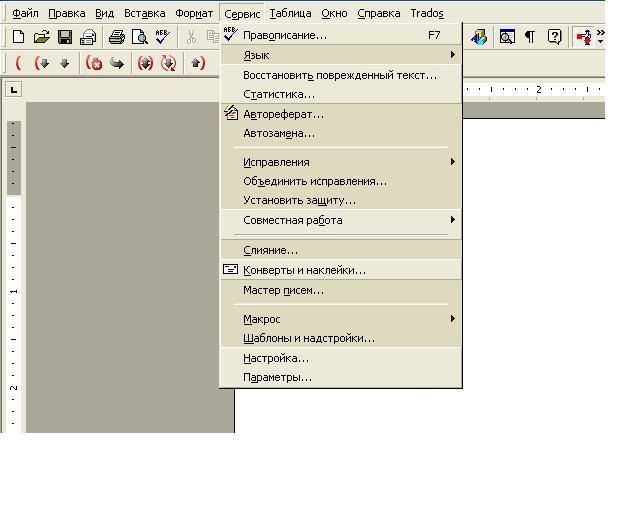Image resolution: width=640 pixels, height=512 pixels.
Task: Click the envelope mail recipient icon
Action: (x=88, y=38)
